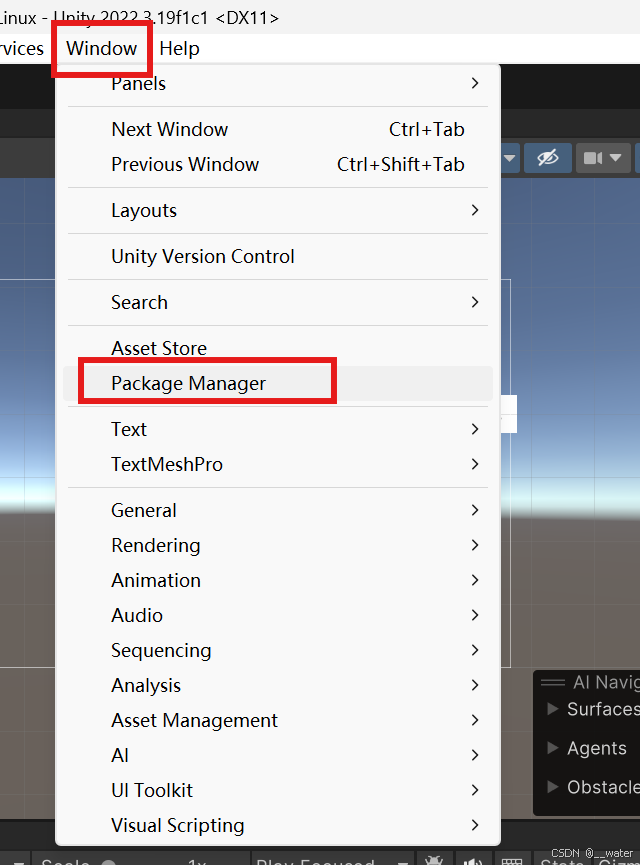Expand Agents in the AI Navigation overlay
640x865 pixels.
tap(553, 747)
